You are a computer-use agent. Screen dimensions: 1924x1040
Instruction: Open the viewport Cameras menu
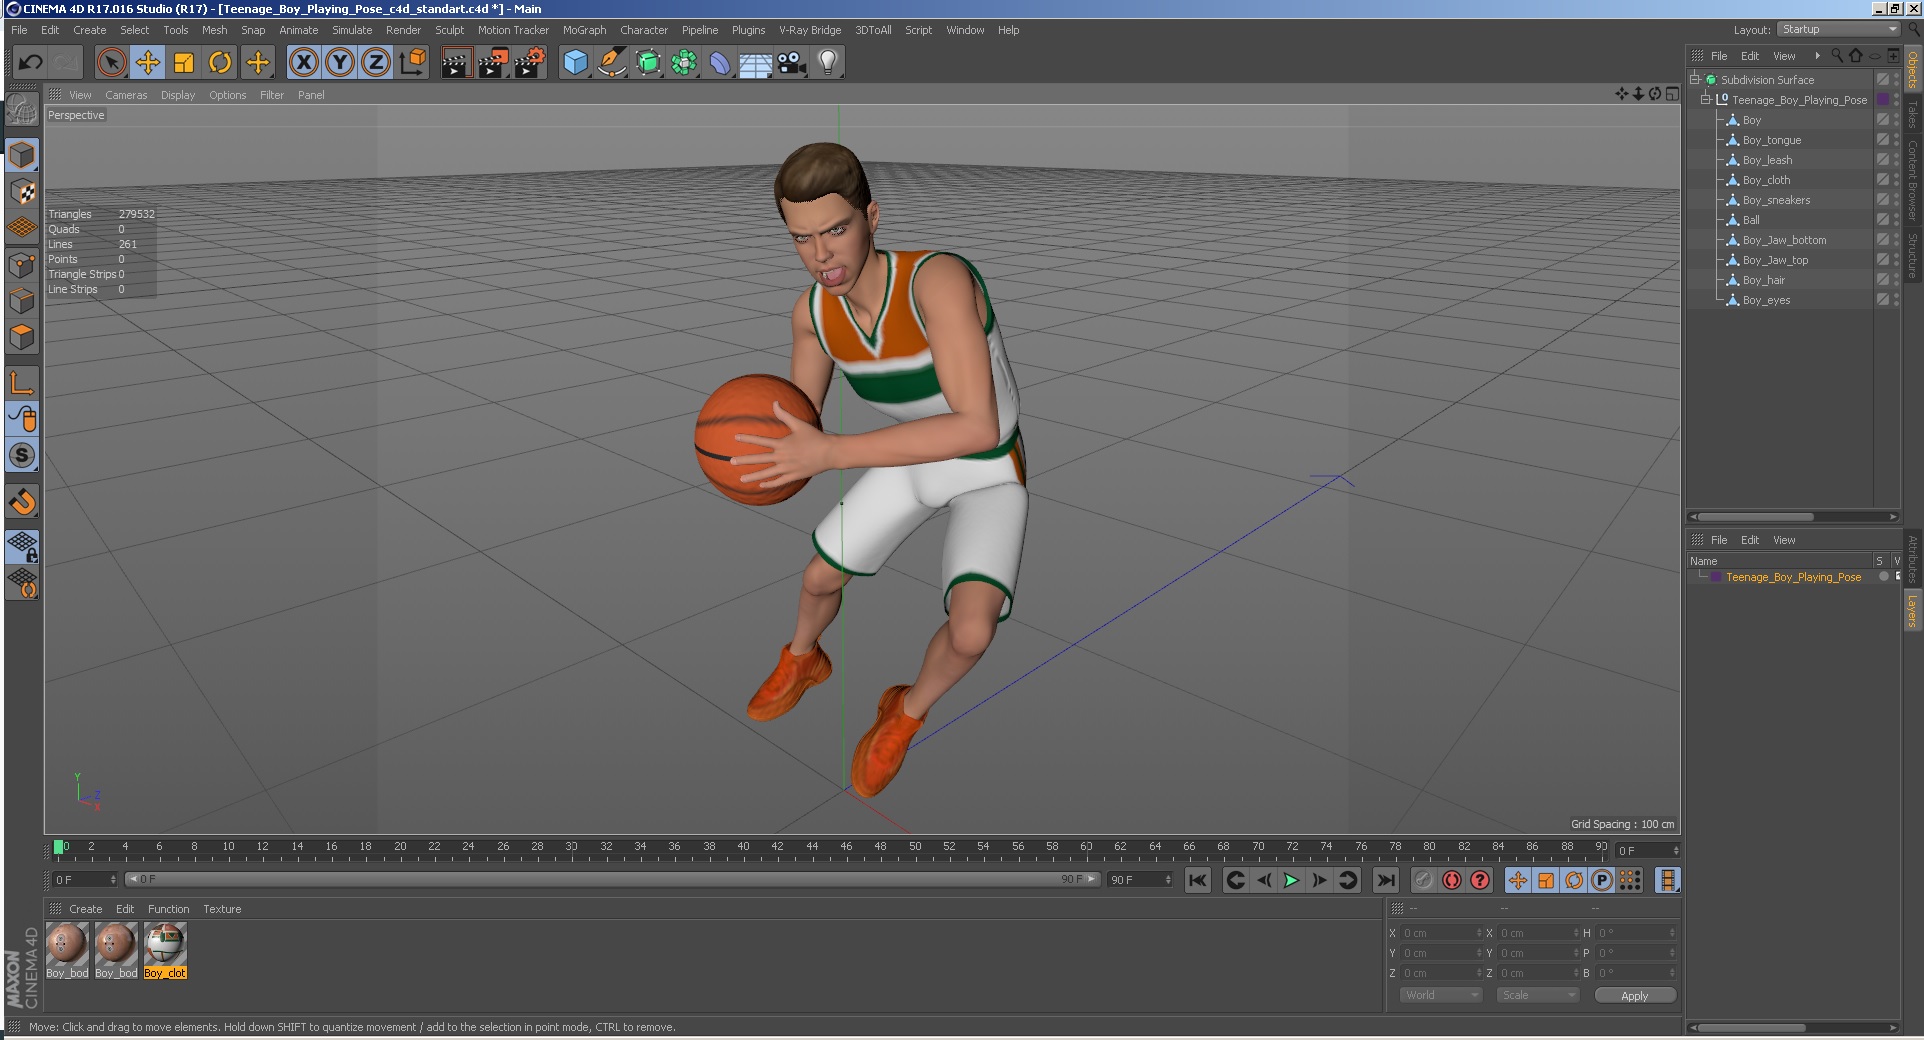pyautogui.click(x=126, y=95)
